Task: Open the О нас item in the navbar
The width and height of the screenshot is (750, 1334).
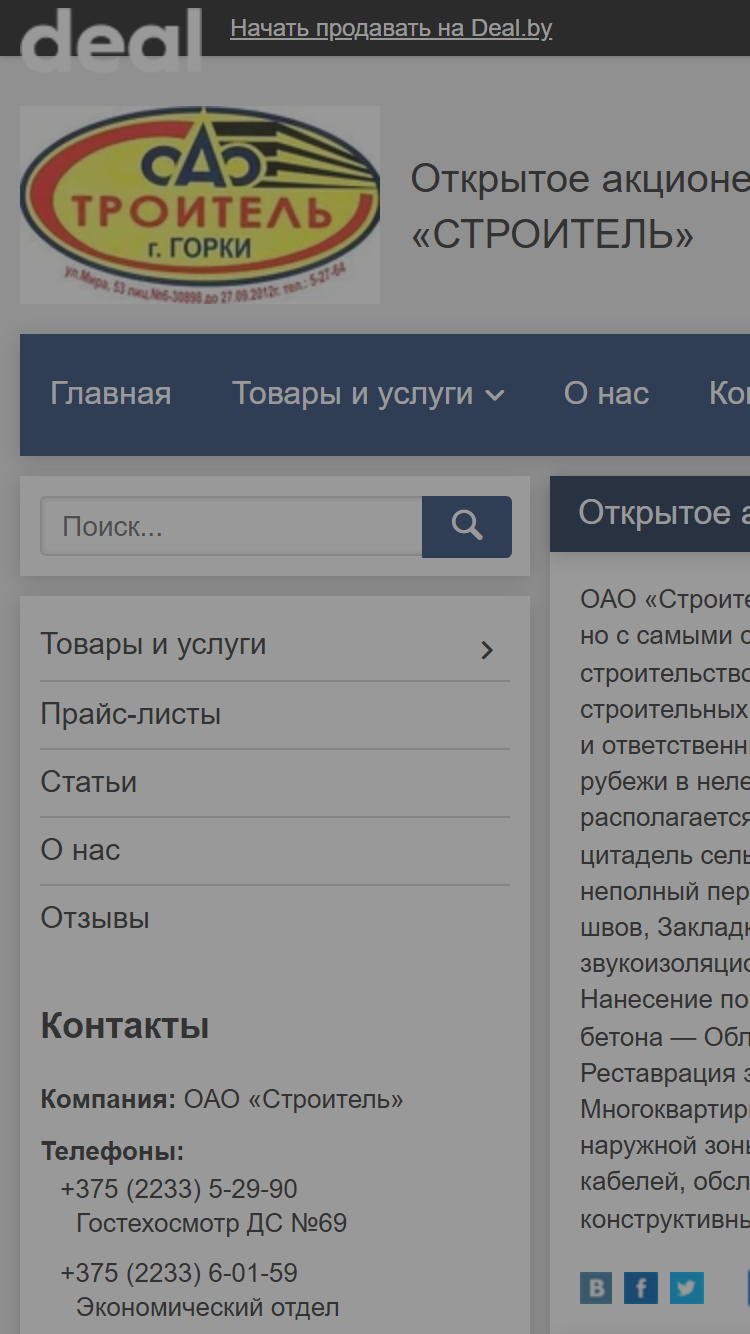Action: coord(606,394)
